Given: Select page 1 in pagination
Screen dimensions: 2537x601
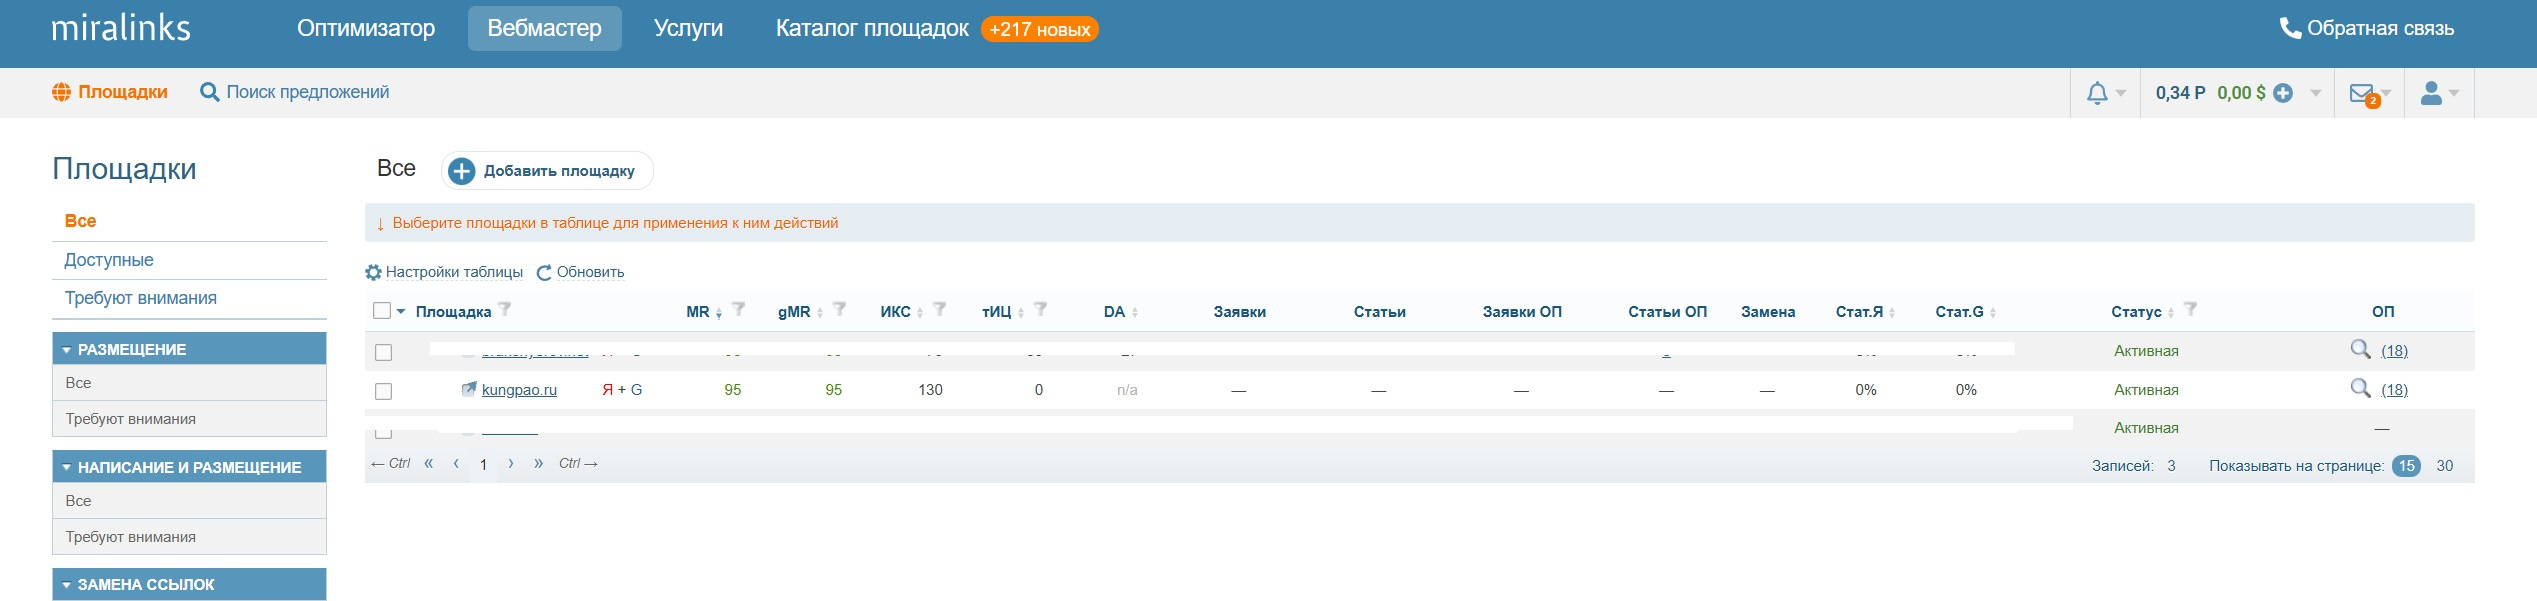Looking at the screenshot, I should [483, 465].
